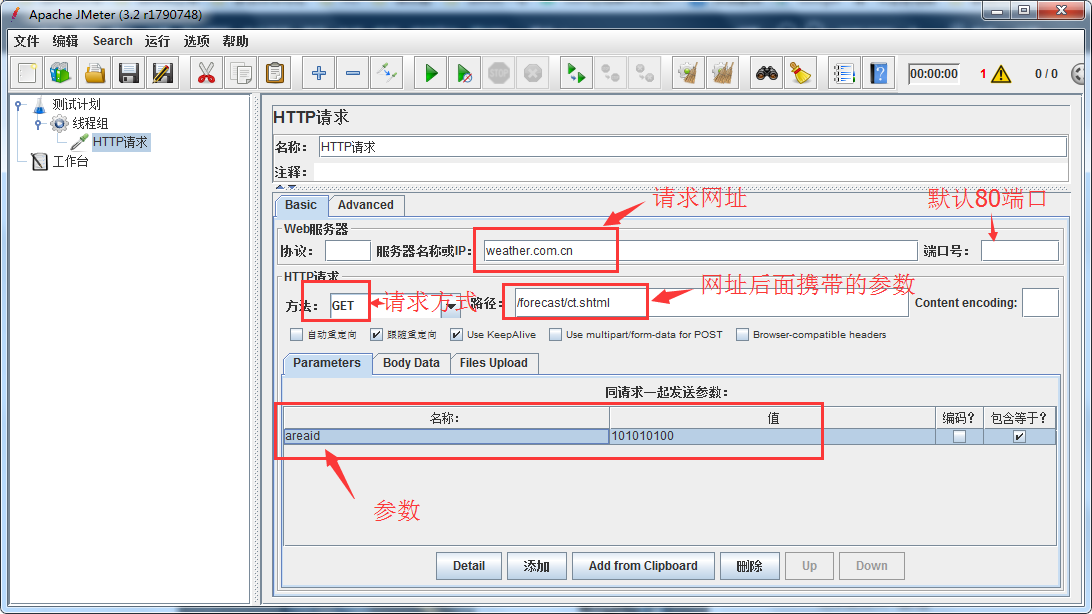1092x614 pixels.
Task: Save the test plan with floppy icon
Action: pos(129,73)
